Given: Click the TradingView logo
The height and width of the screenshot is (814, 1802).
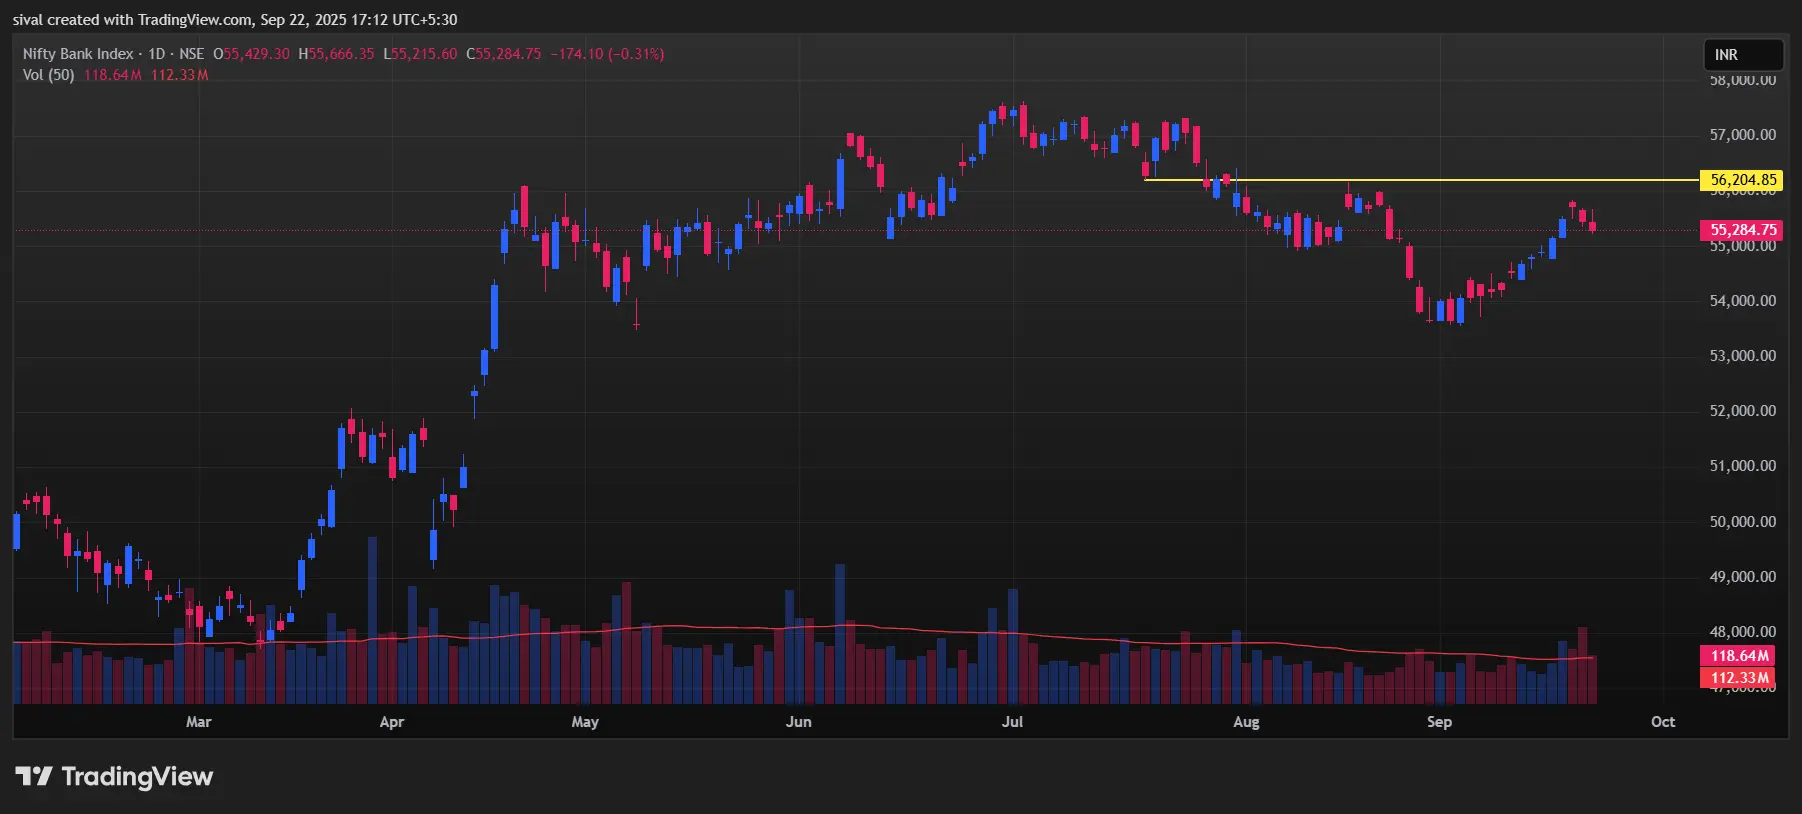Looking at the screenshot, I should tap(114, 777).
